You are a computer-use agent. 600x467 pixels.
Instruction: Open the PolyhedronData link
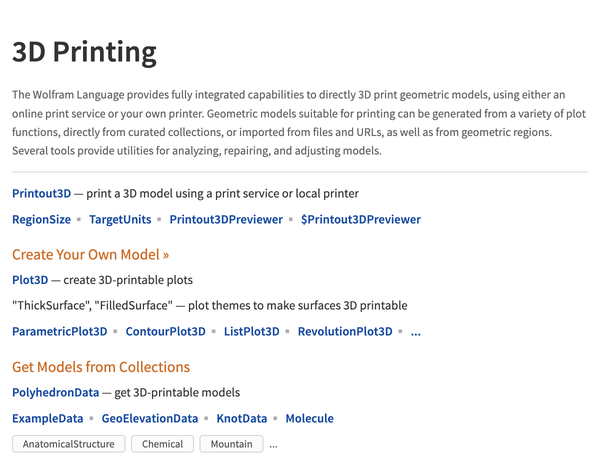click(x=55, y=392)
